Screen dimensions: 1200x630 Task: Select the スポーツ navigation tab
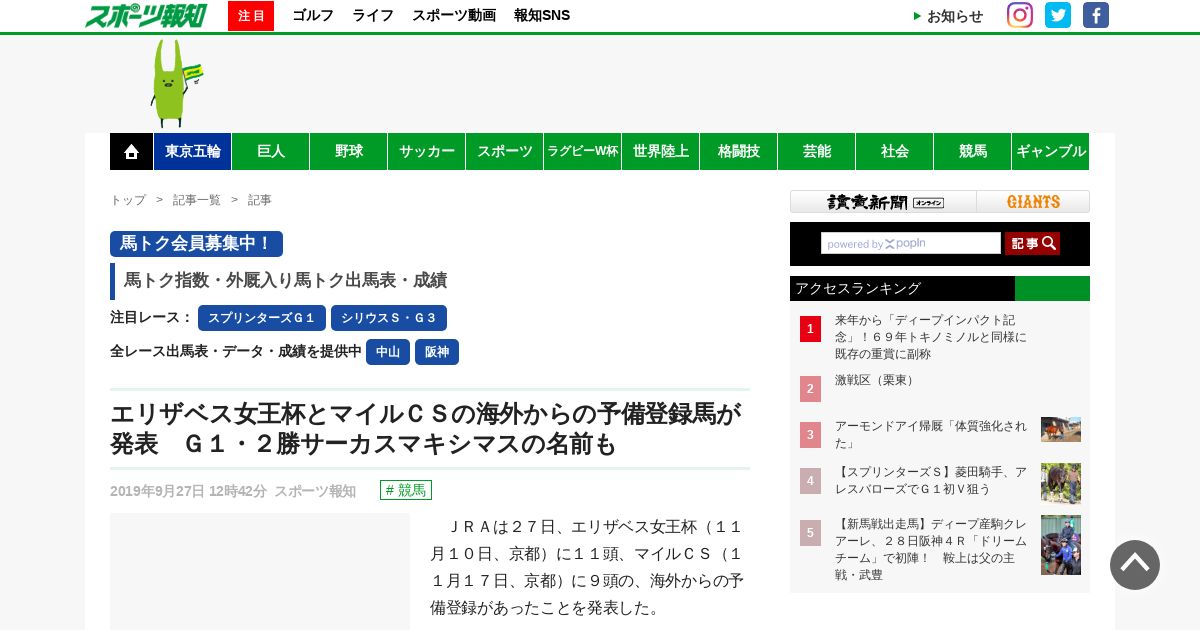tap(505, 152)
